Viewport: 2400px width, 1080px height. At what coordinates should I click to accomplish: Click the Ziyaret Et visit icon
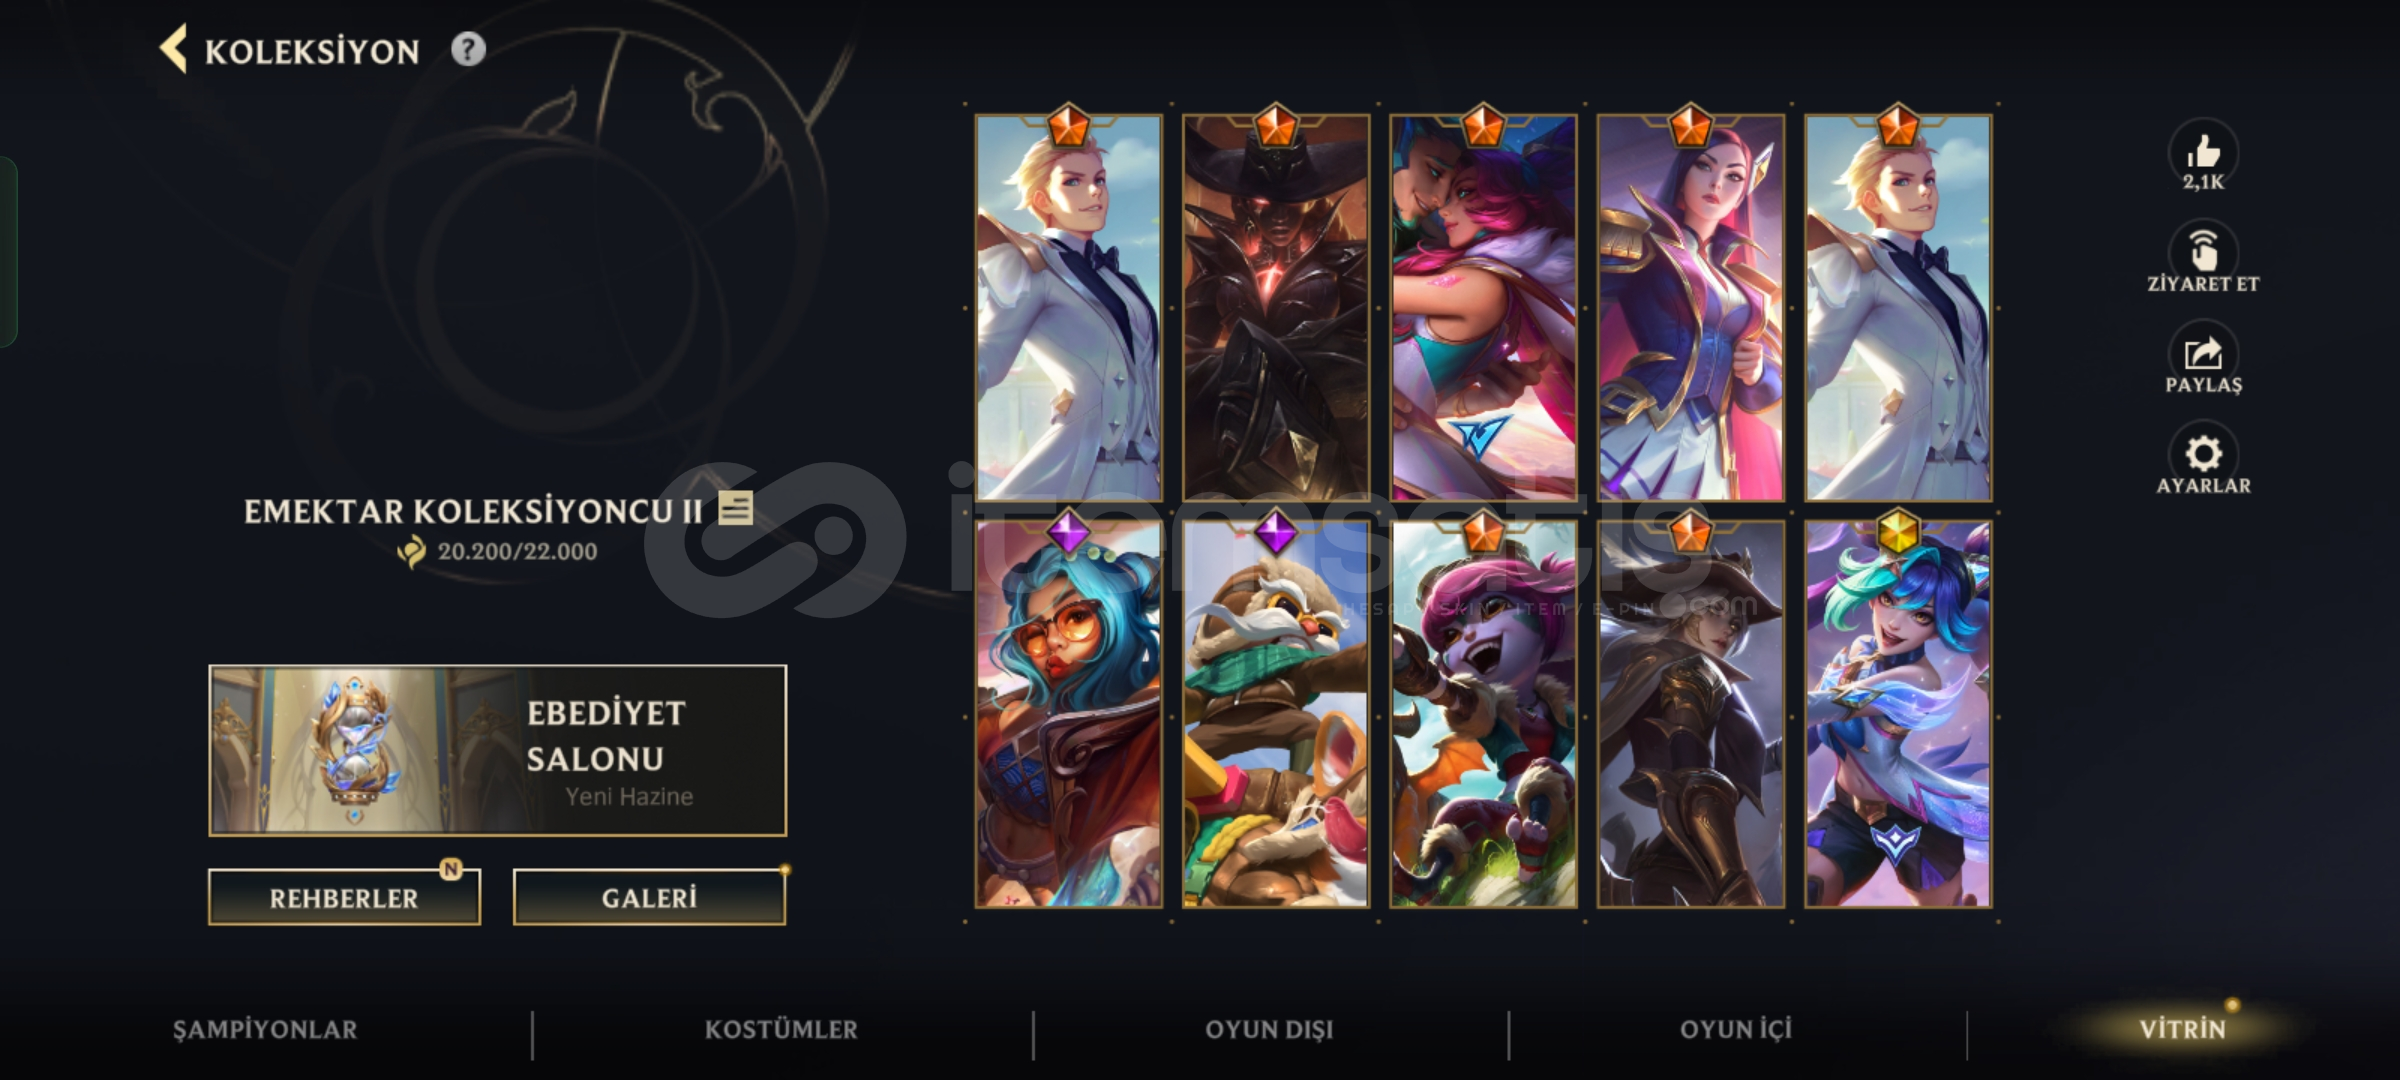pos(2203,250)
